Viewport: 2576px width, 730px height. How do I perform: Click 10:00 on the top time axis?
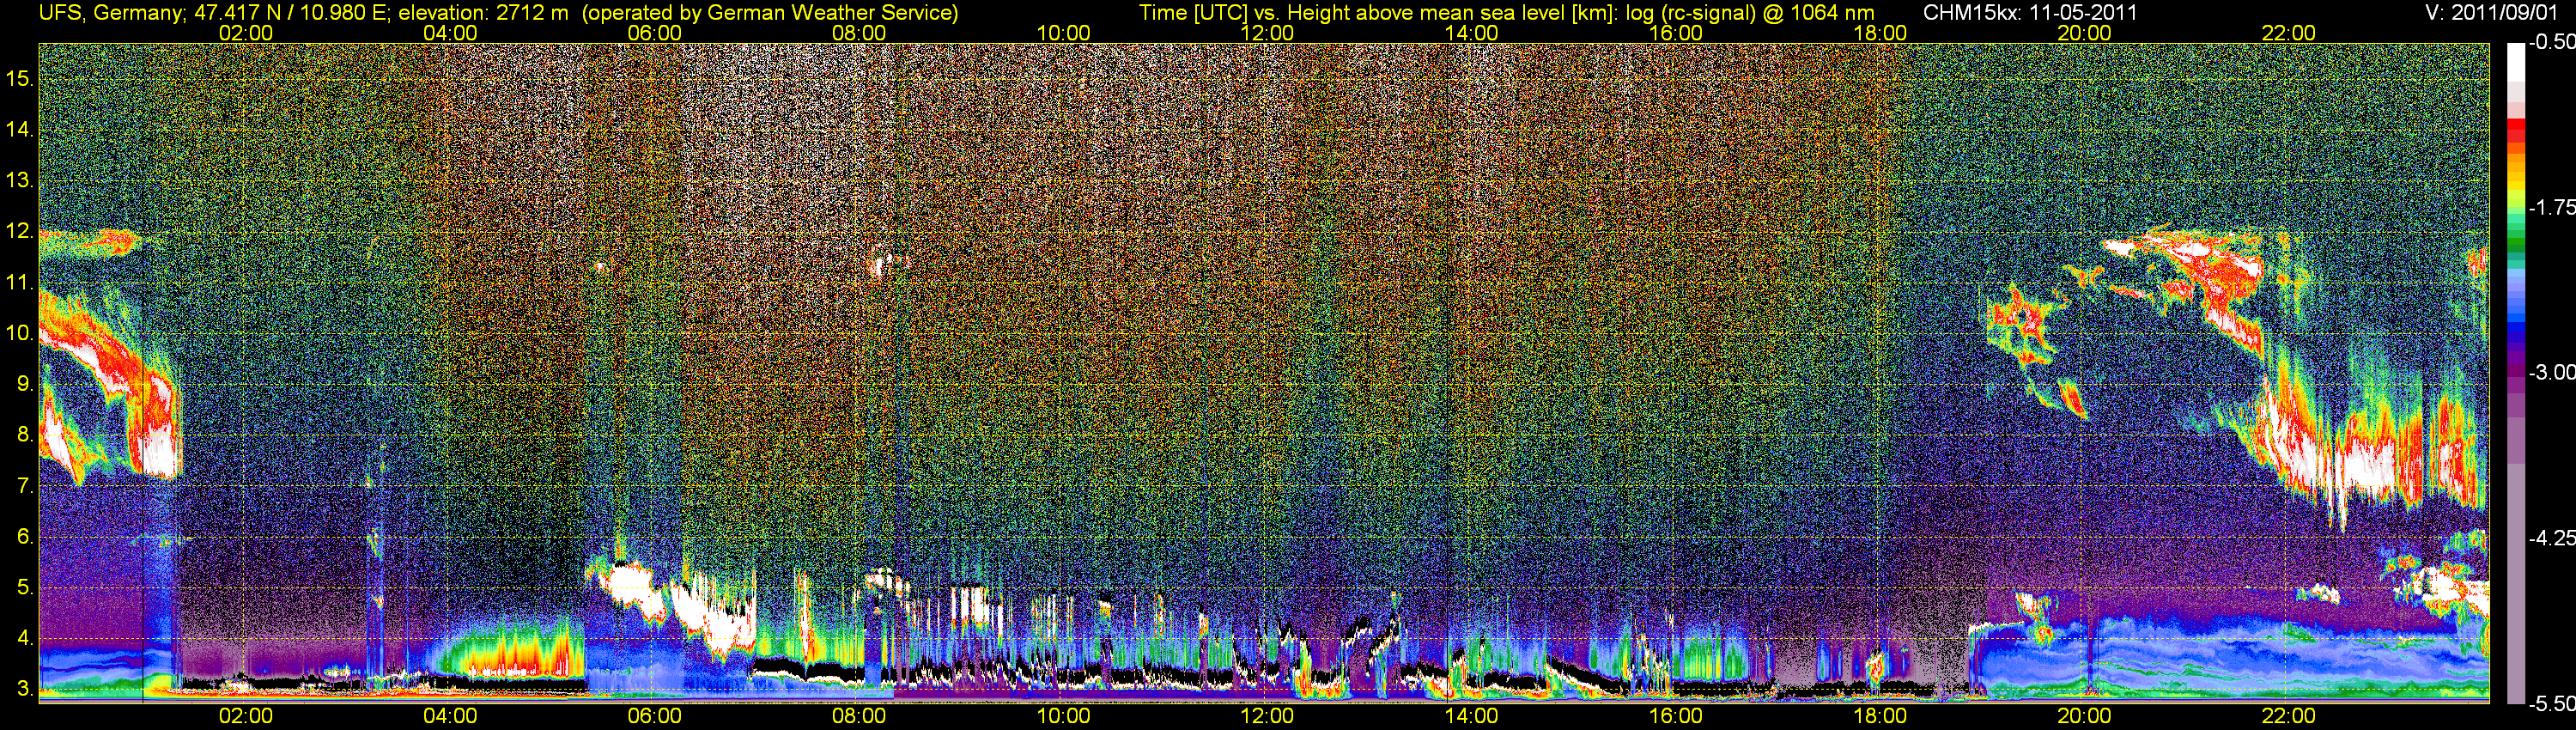1063,33
